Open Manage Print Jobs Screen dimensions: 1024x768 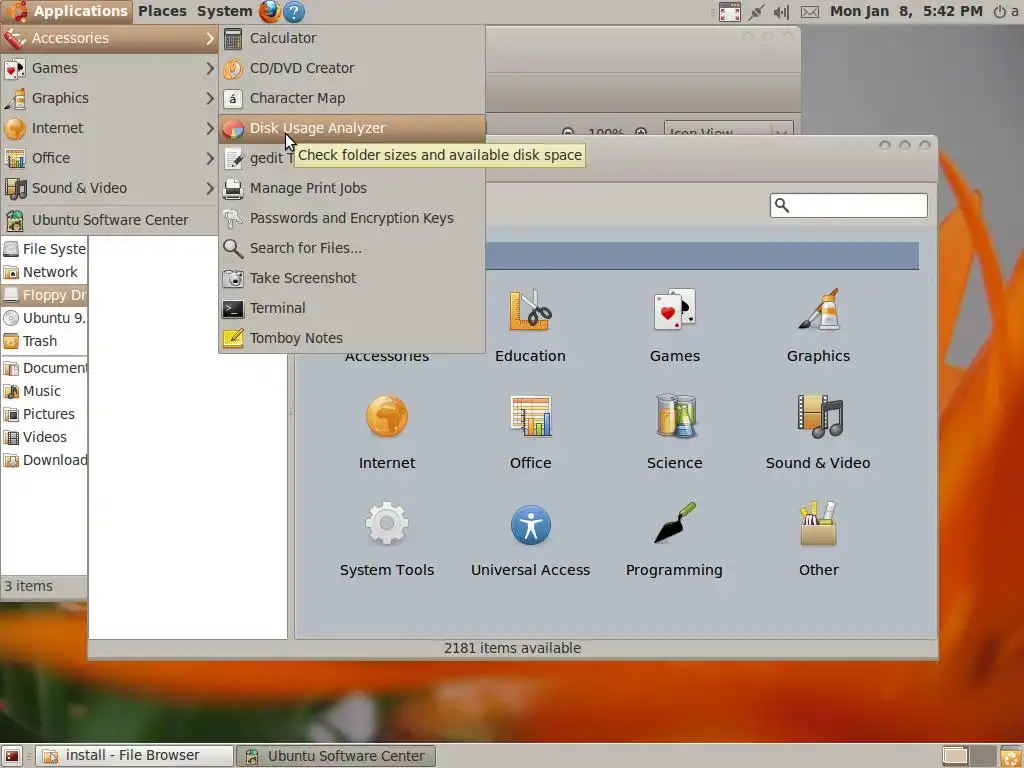point(352,189)
